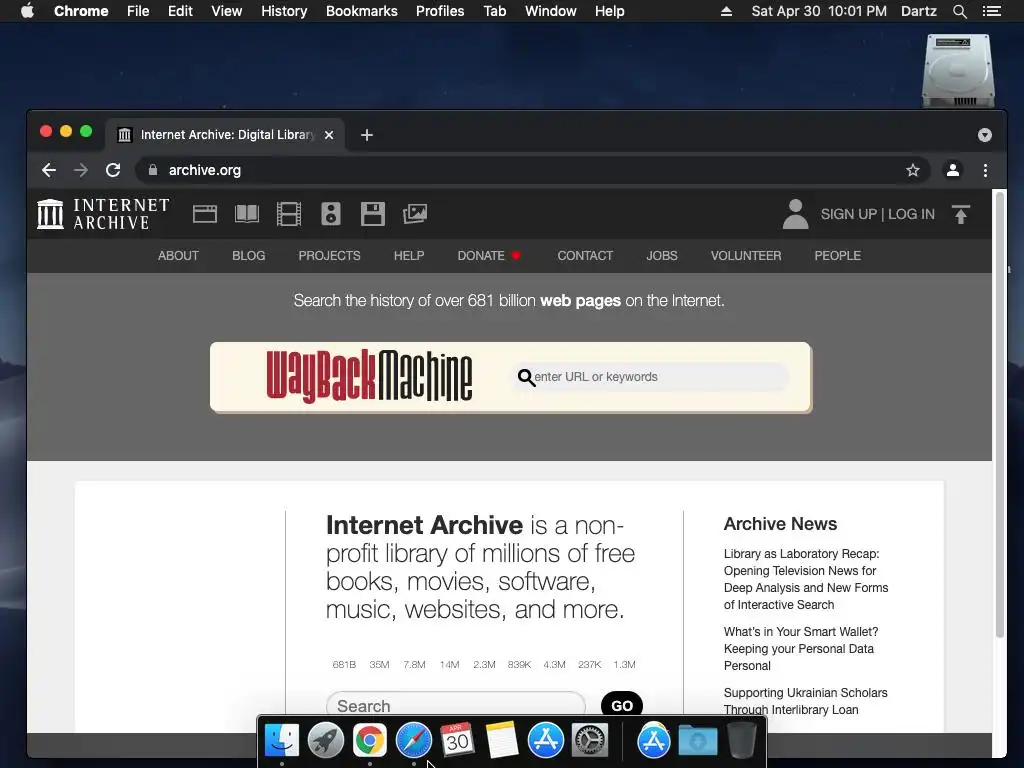Image resolution: width=1024 pixels, height=768 pixels.
Task: Open the Profiles menu
Action: click(x=440, y=11)
